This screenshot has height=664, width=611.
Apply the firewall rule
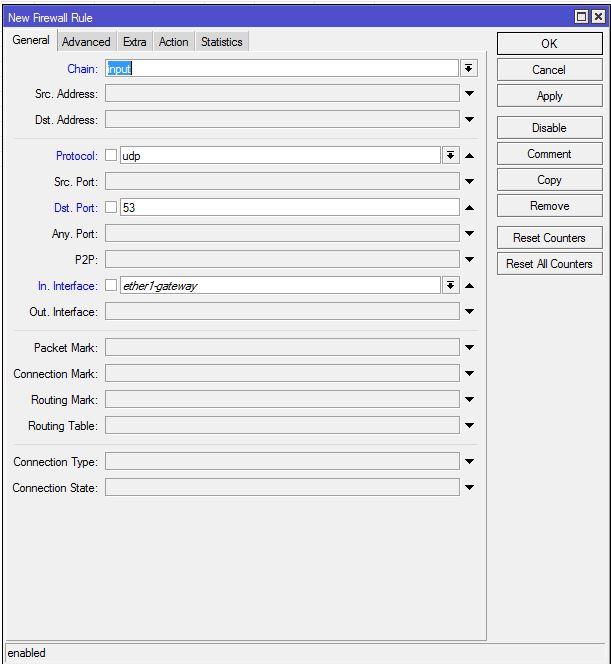550,96
